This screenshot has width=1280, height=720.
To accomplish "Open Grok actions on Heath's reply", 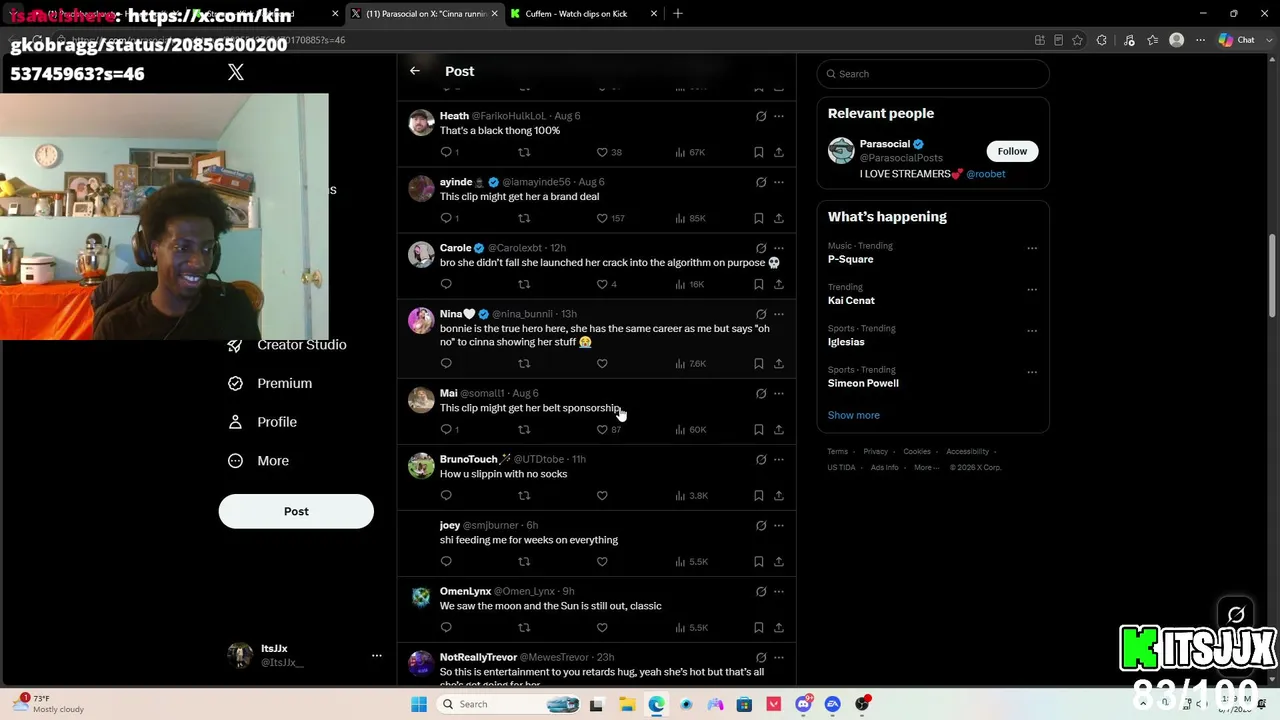I will click(761, 116).
